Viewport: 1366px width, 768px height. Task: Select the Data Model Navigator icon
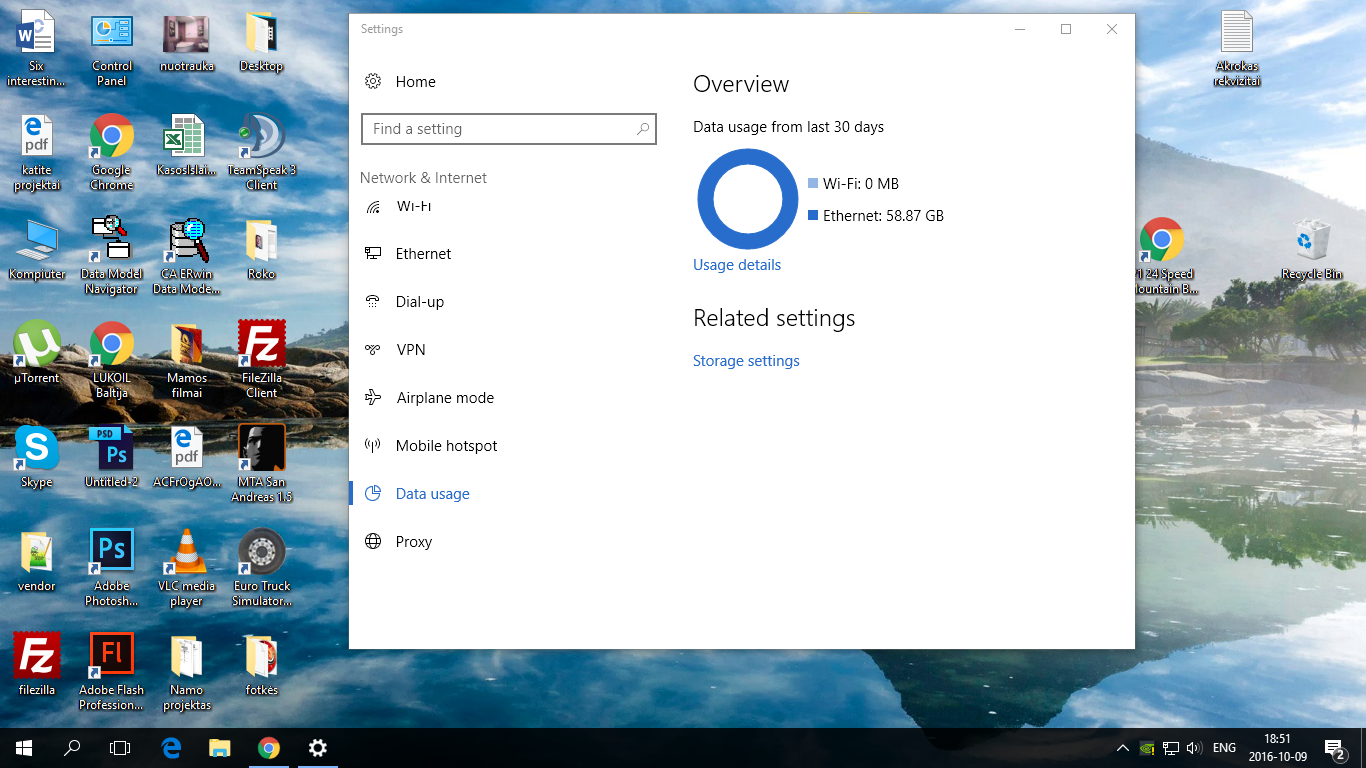[x=112, y=256]
